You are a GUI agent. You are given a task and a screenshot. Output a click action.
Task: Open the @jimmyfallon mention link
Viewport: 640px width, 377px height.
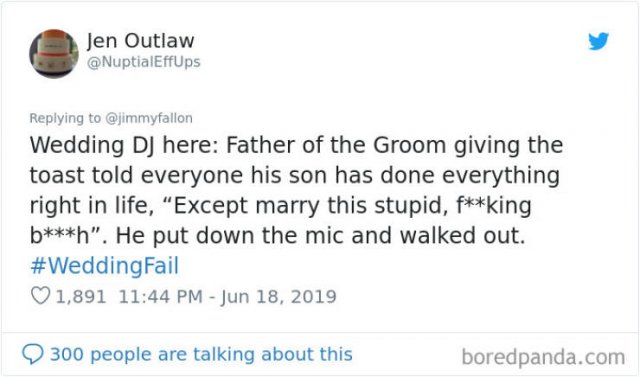coord(149,118)
